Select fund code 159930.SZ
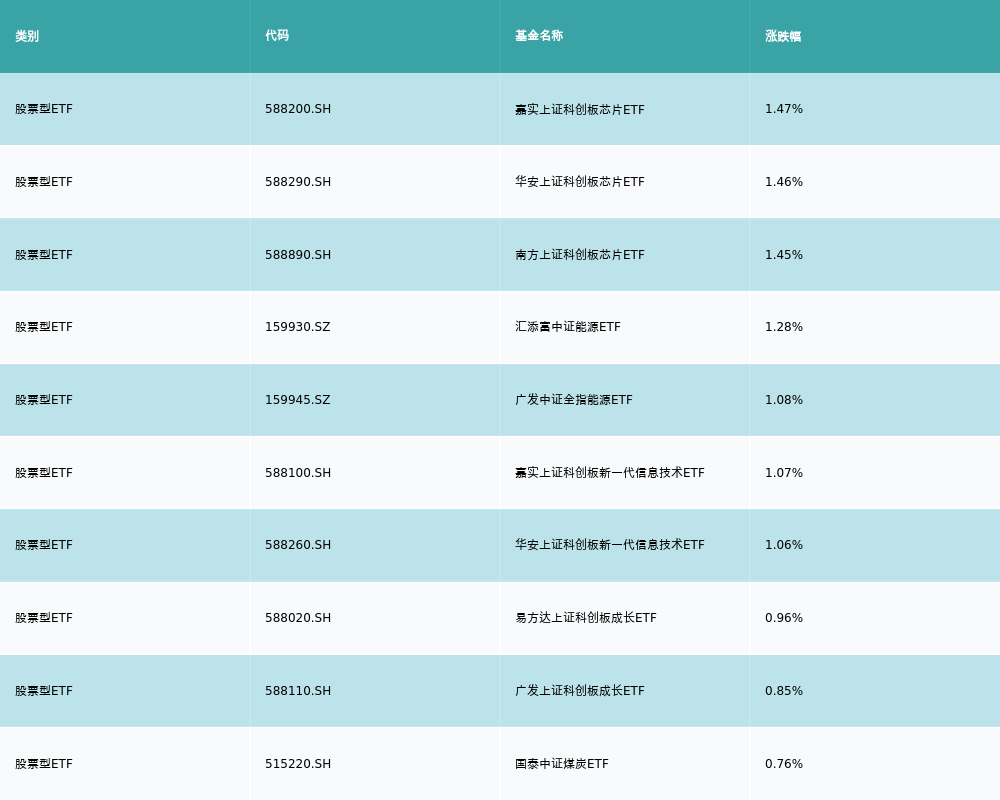The image size is (1000, 800). [297, 327]
